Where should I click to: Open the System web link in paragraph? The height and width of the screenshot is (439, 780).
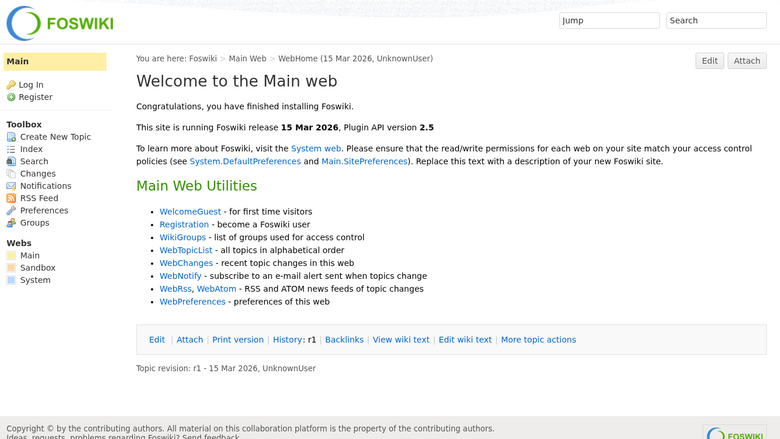[316, 149]
